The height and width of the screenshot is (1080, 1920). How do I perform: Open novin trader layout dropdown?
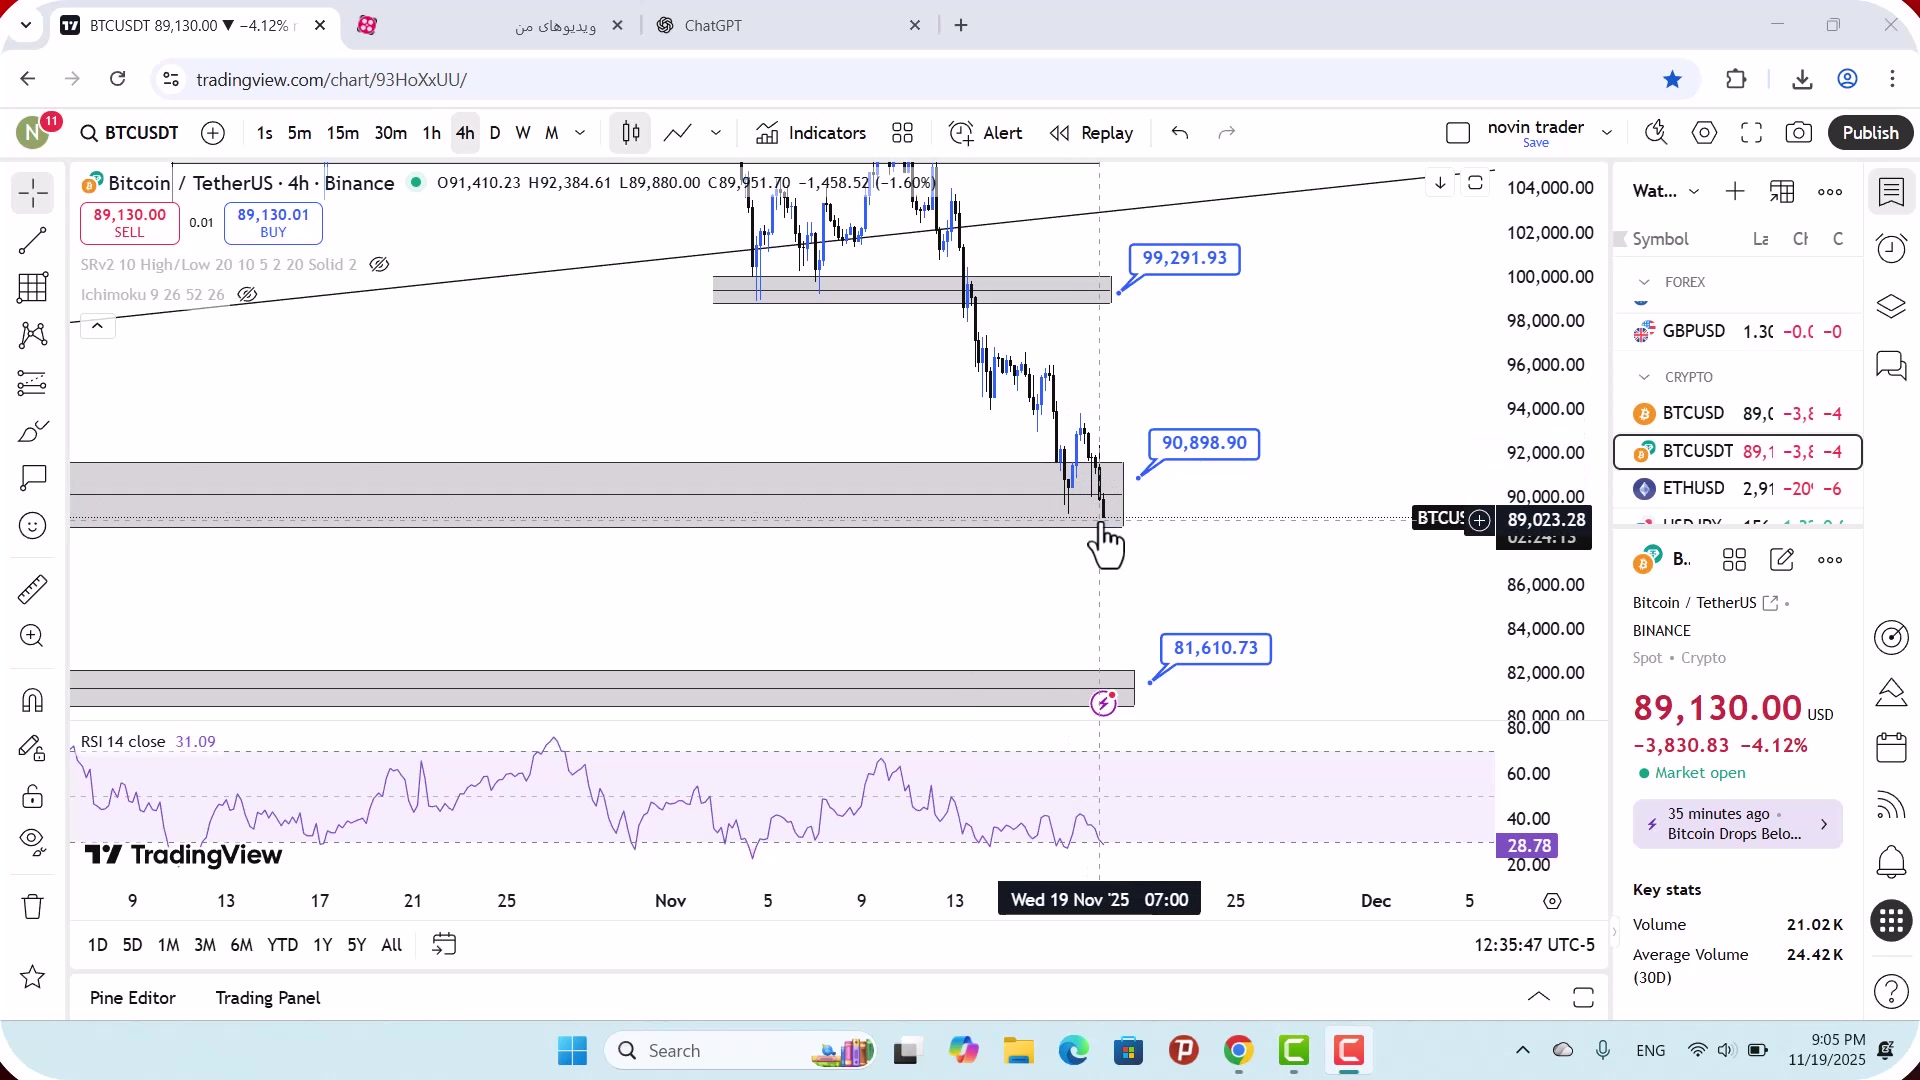[1607, 133]
